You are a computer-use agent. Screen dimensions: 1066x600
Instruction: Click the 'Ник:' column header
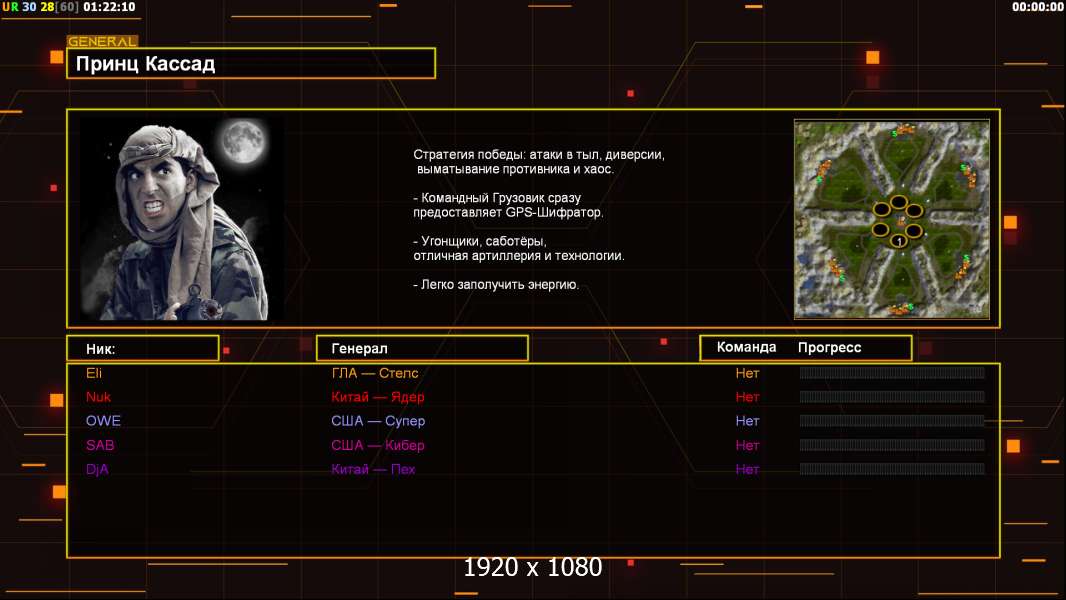coord(101,348)
